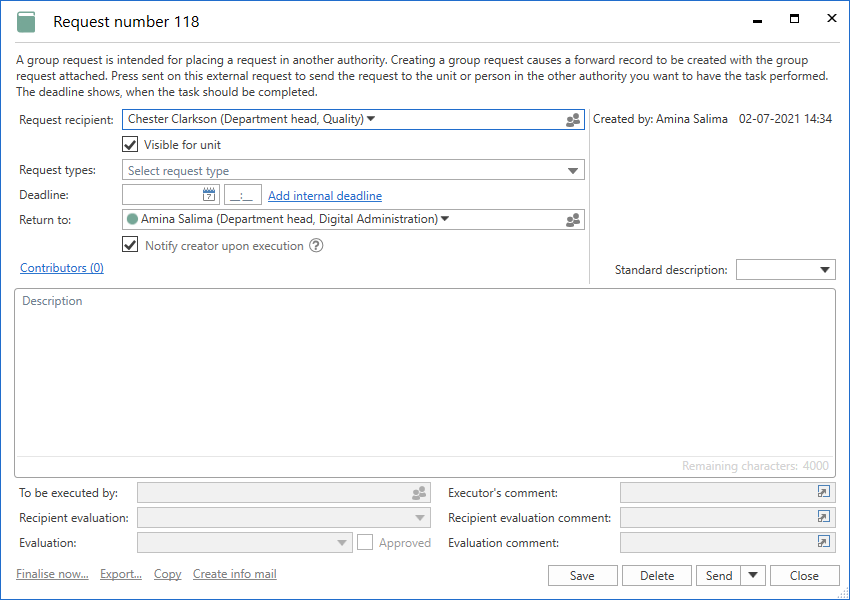Expand the Evaluation comment field icon
The image size is (850, 600).
pos(824,542)
